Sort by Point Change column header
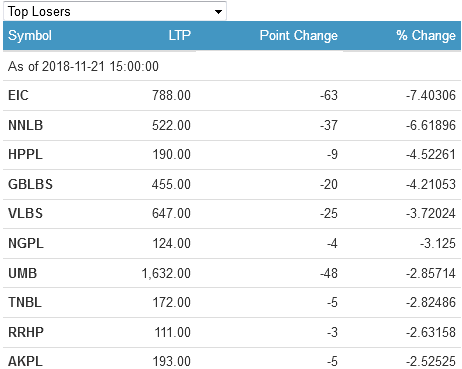 tap(299, 35)
